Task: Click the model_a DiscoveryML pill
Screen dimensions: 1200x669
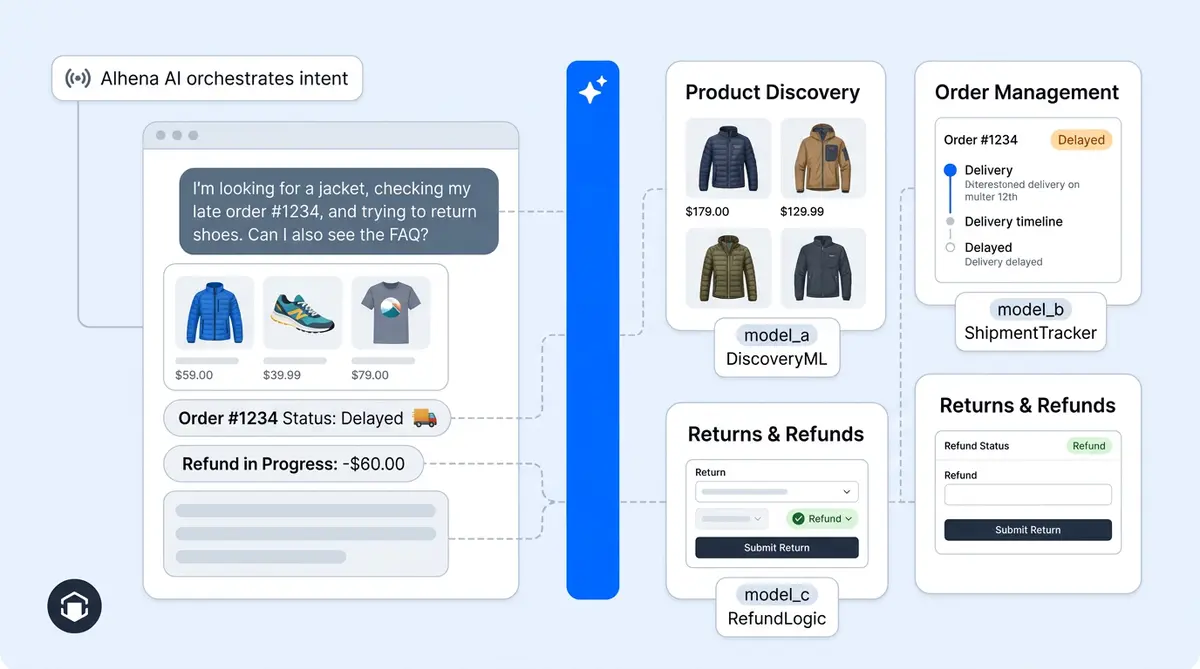Action: pyautogui.click(x=777, y=347)
